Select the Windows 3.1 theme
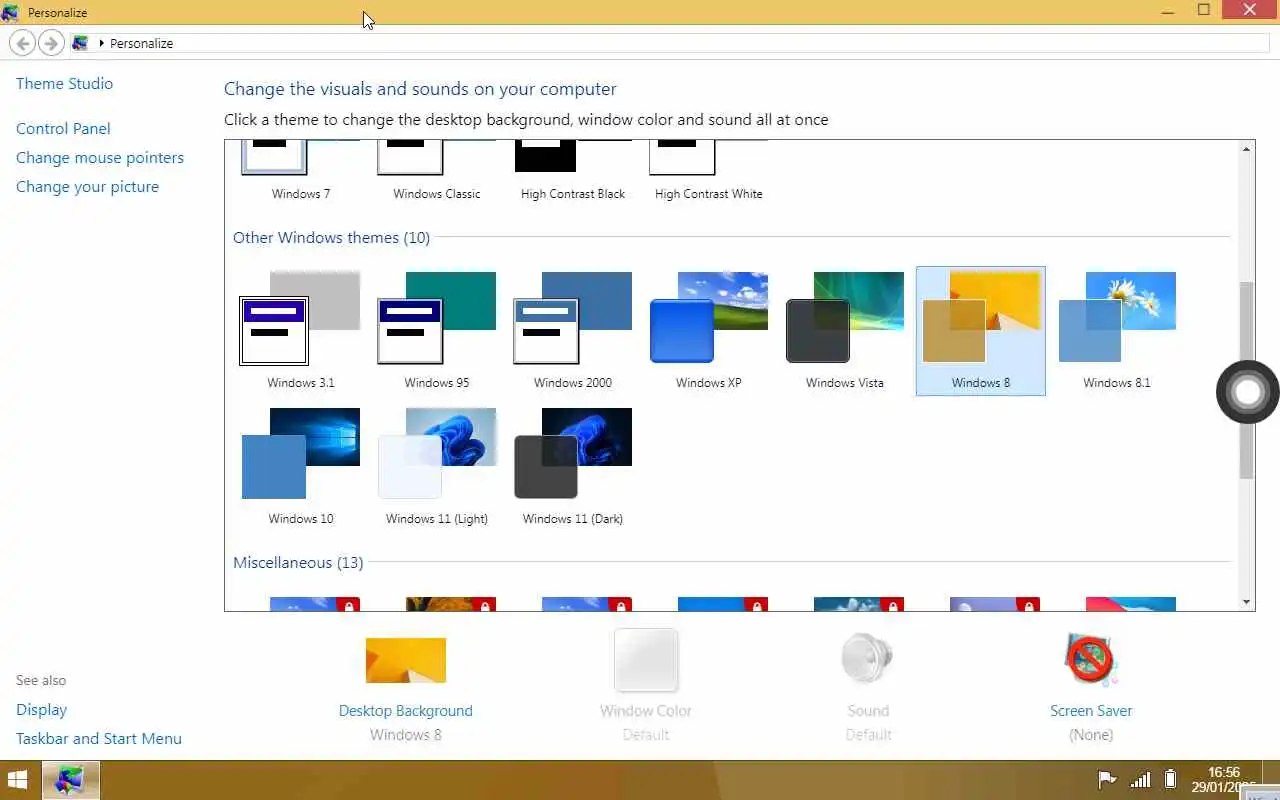 (x=300, y=331)
